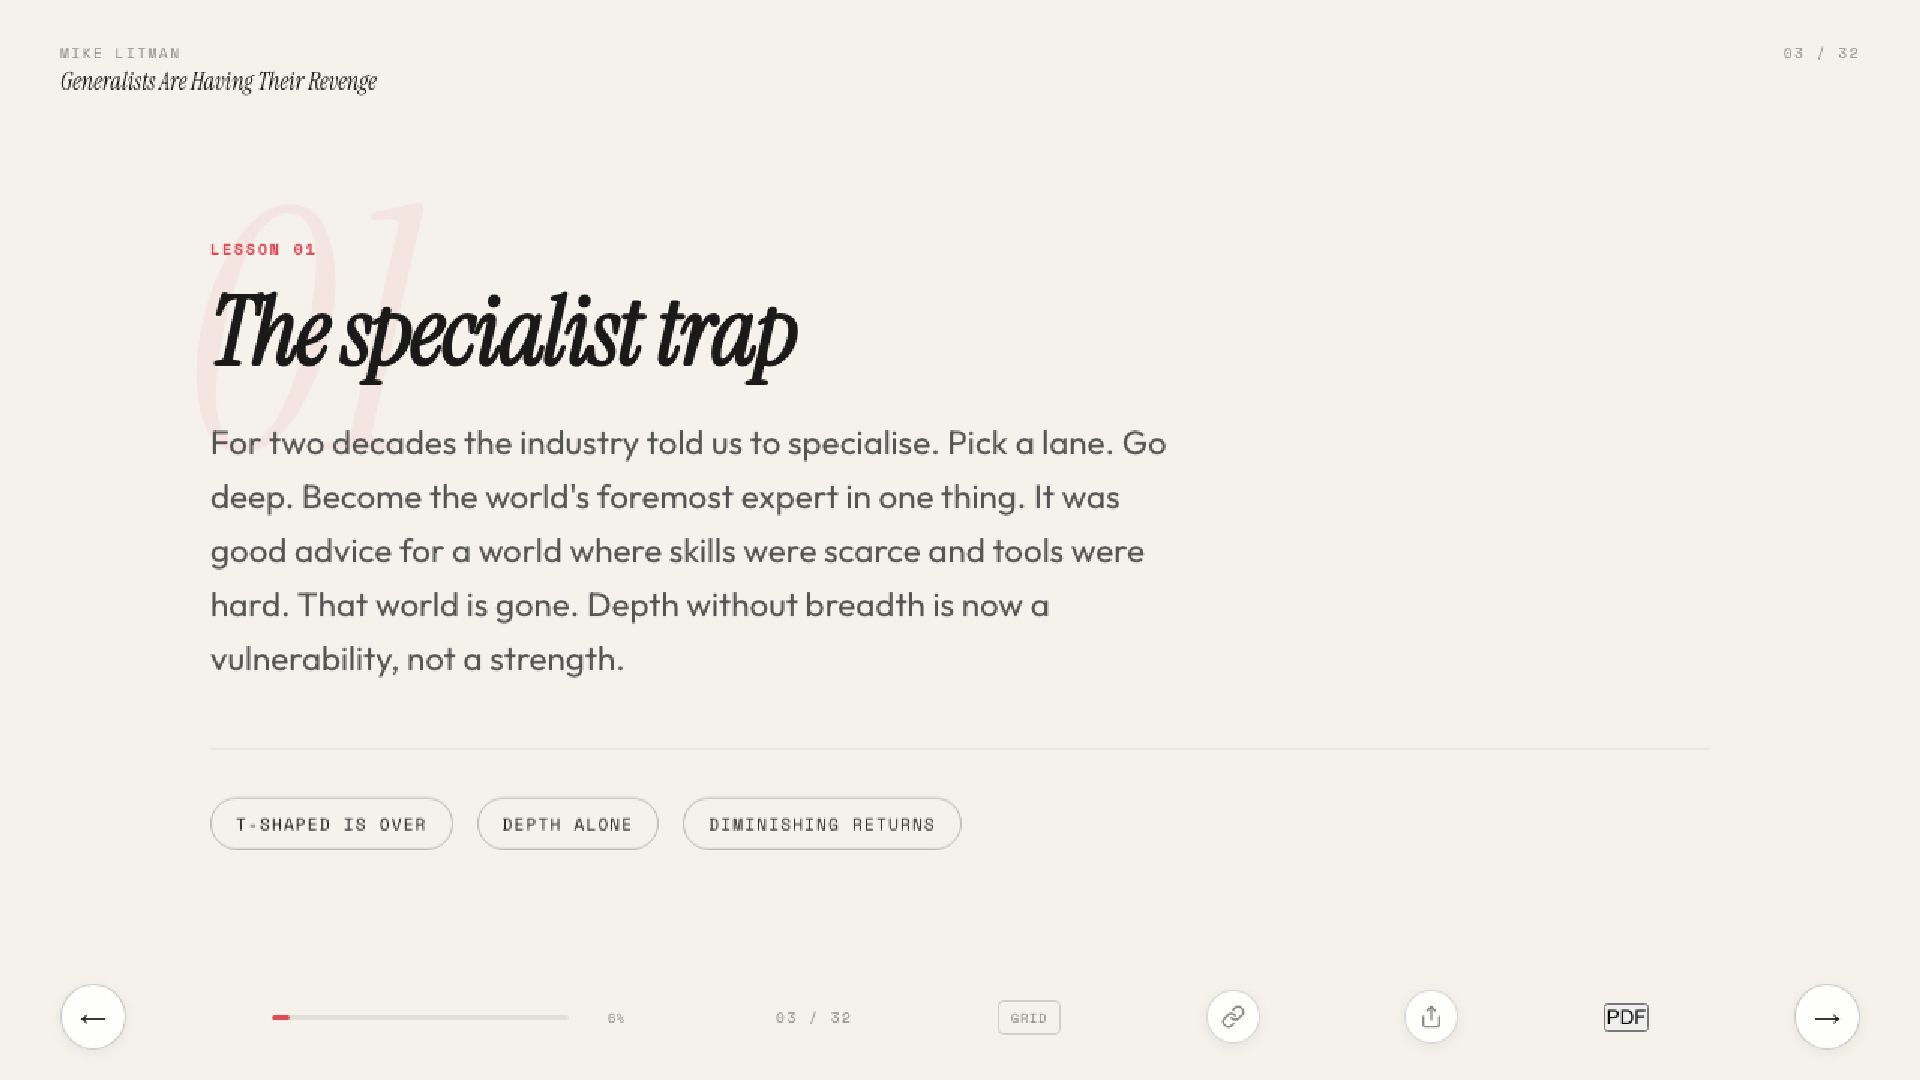The width and height of the screenshot is (1920, 1080).
Task: Click the MIKE LITMAN author name
Action: (120, 53)
